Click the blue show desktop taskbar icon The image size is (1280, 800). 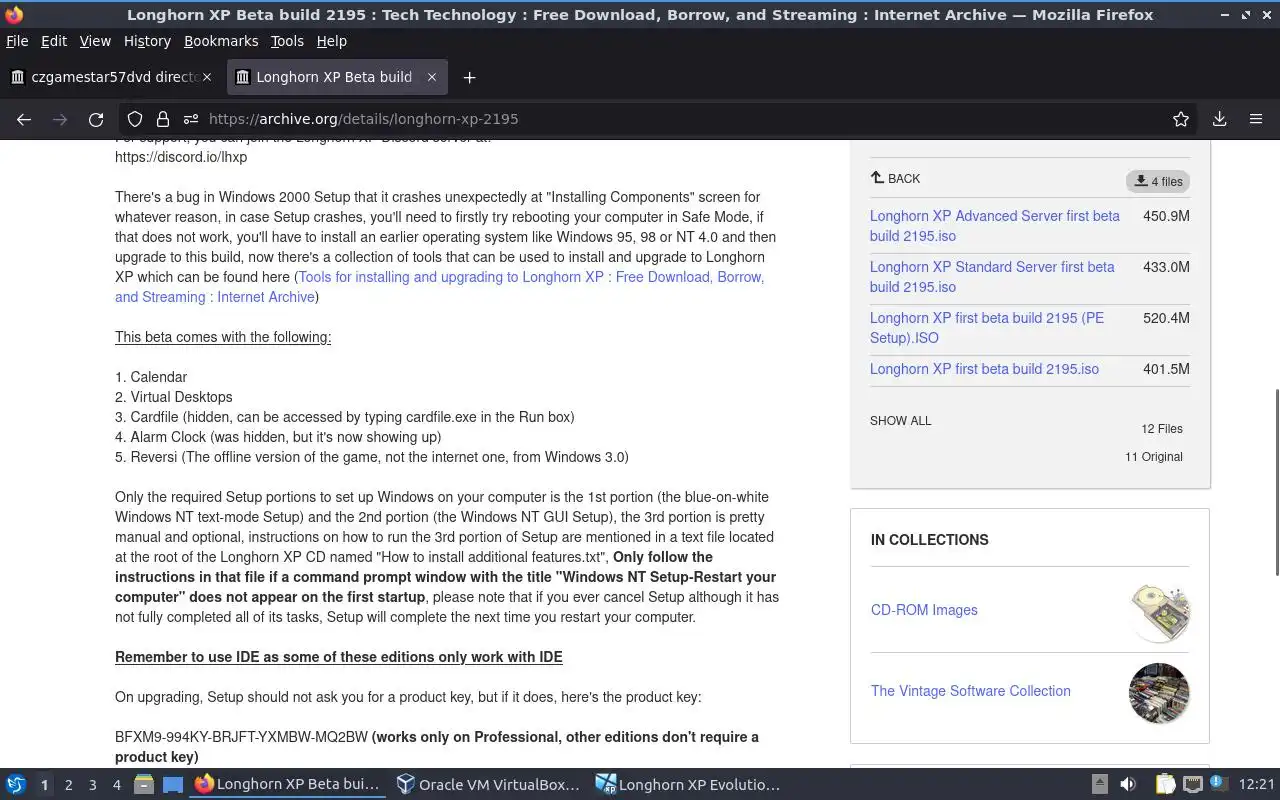(x=173, y=785)
